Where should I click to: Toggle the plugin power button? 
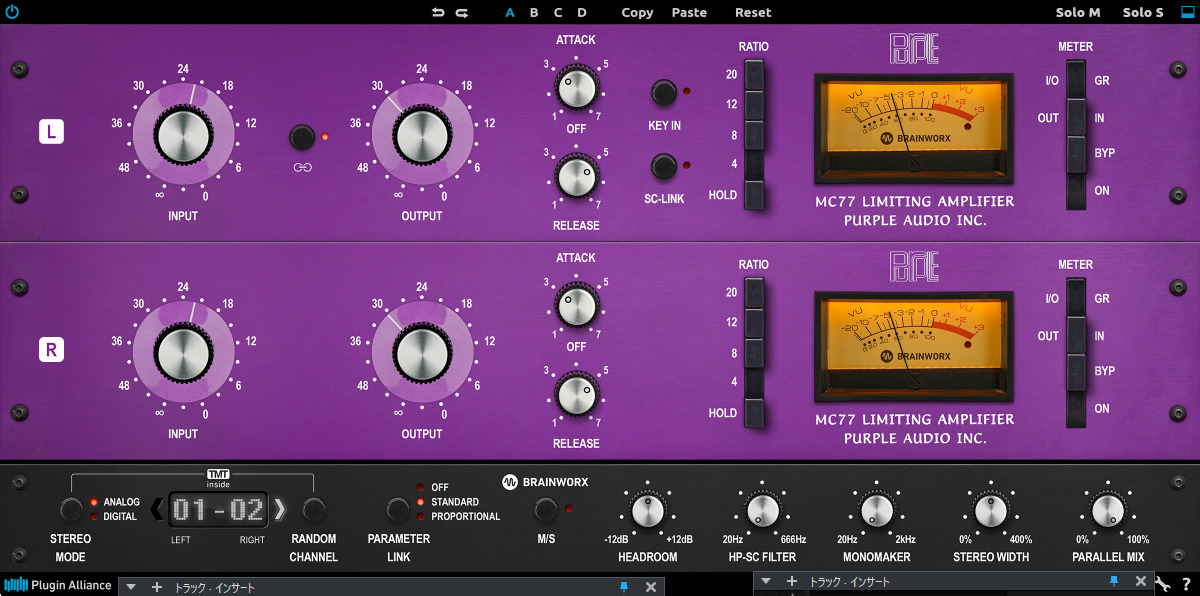(11, 13)
